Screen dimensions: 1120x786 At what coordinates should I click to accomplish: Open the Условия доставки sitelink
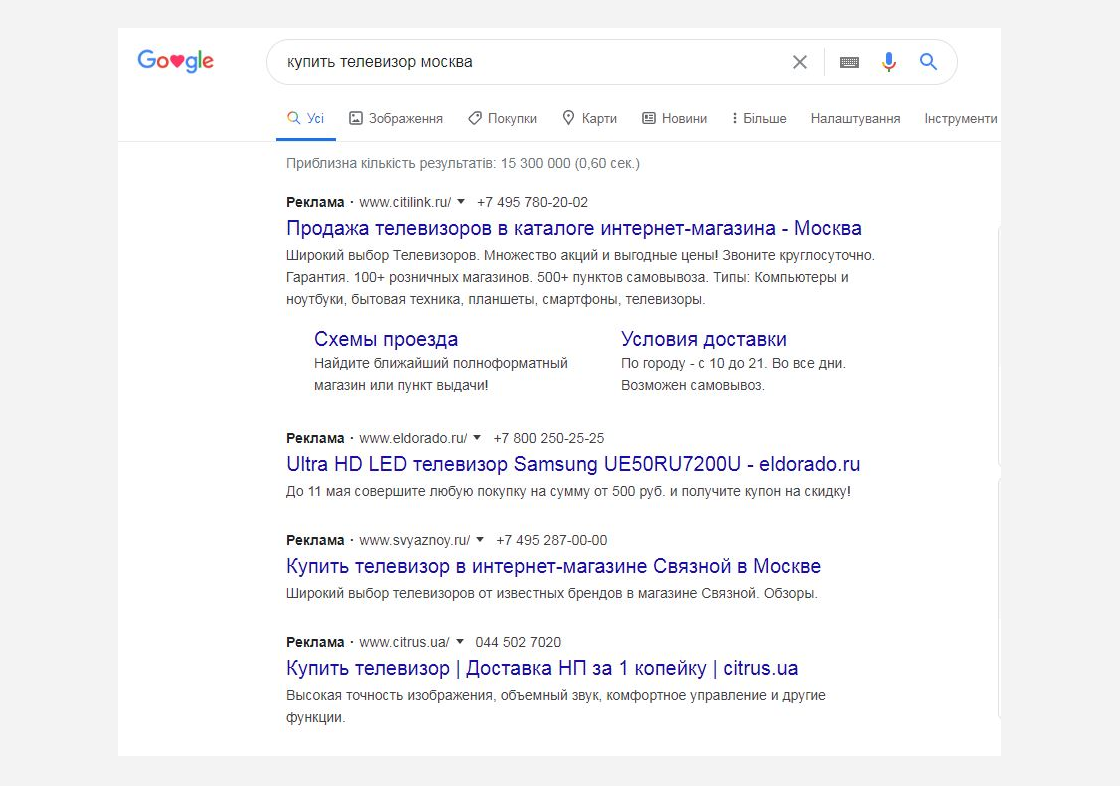click(704, 339)
